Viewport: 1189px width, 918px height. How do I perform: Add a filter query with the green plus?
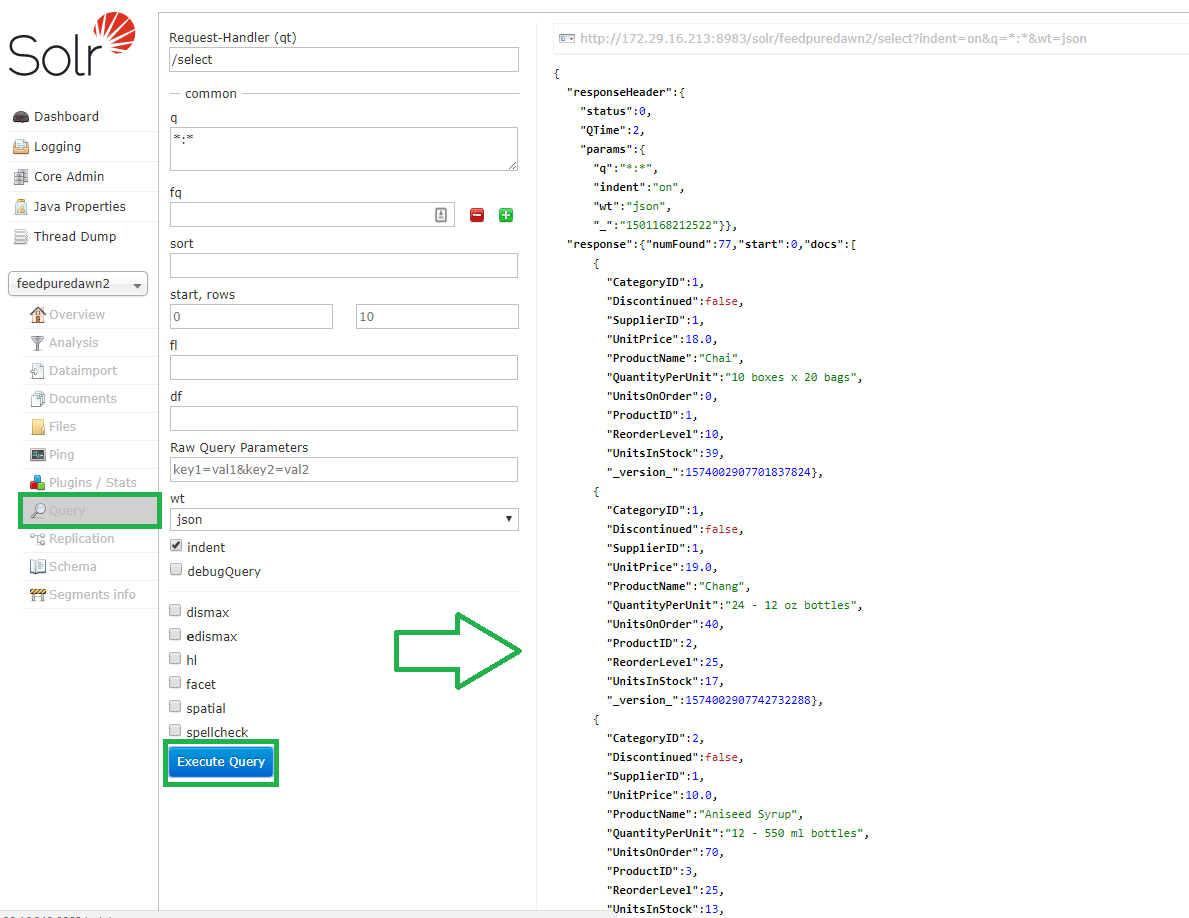tap(506, 214)
